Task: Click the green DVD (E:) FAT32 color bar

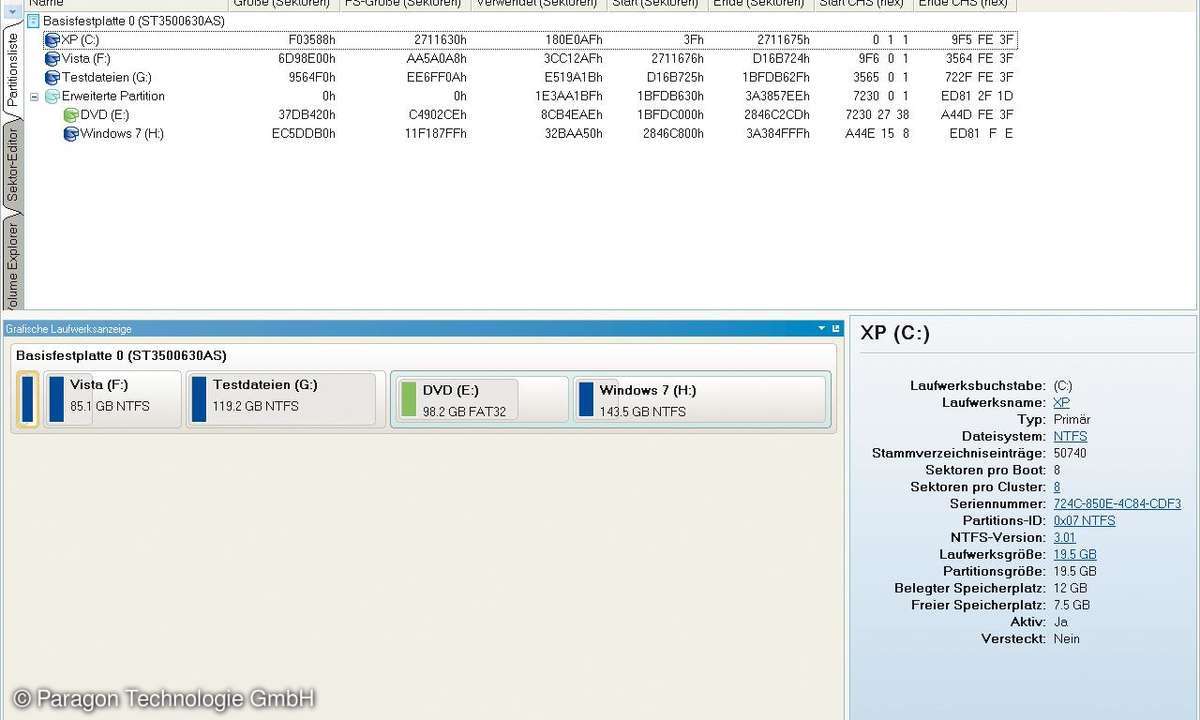Action: point(408,398)
